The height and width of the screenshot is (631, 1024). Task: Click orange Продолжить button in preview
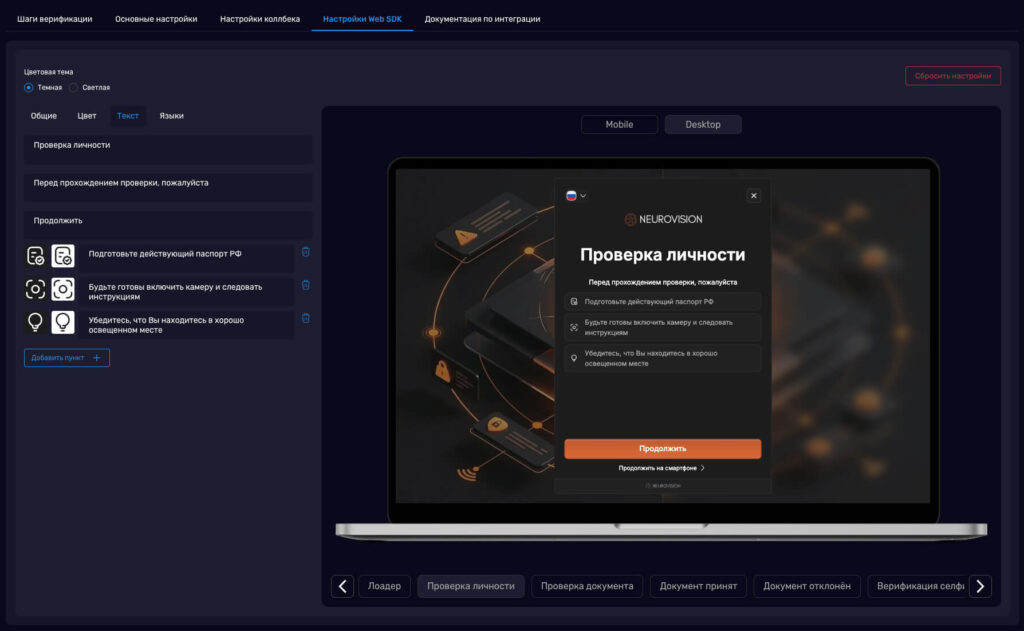pos(662,449)
